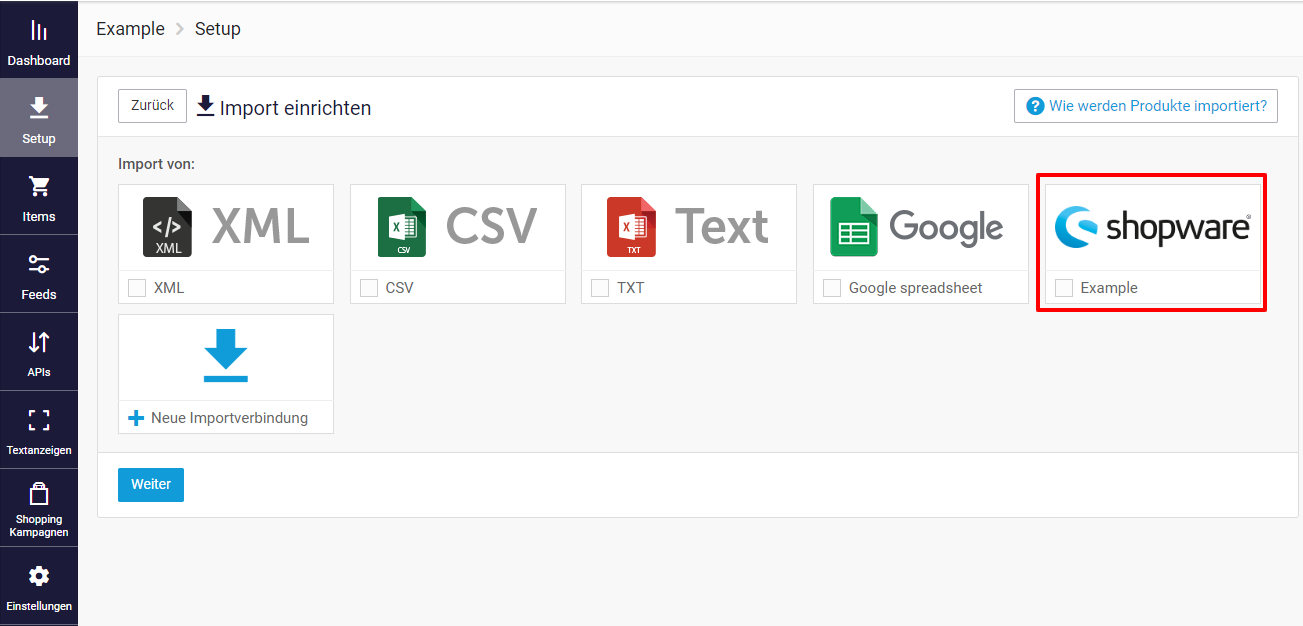
Task: Click the blue Weiter button
Action: click(x=151, y=485)
